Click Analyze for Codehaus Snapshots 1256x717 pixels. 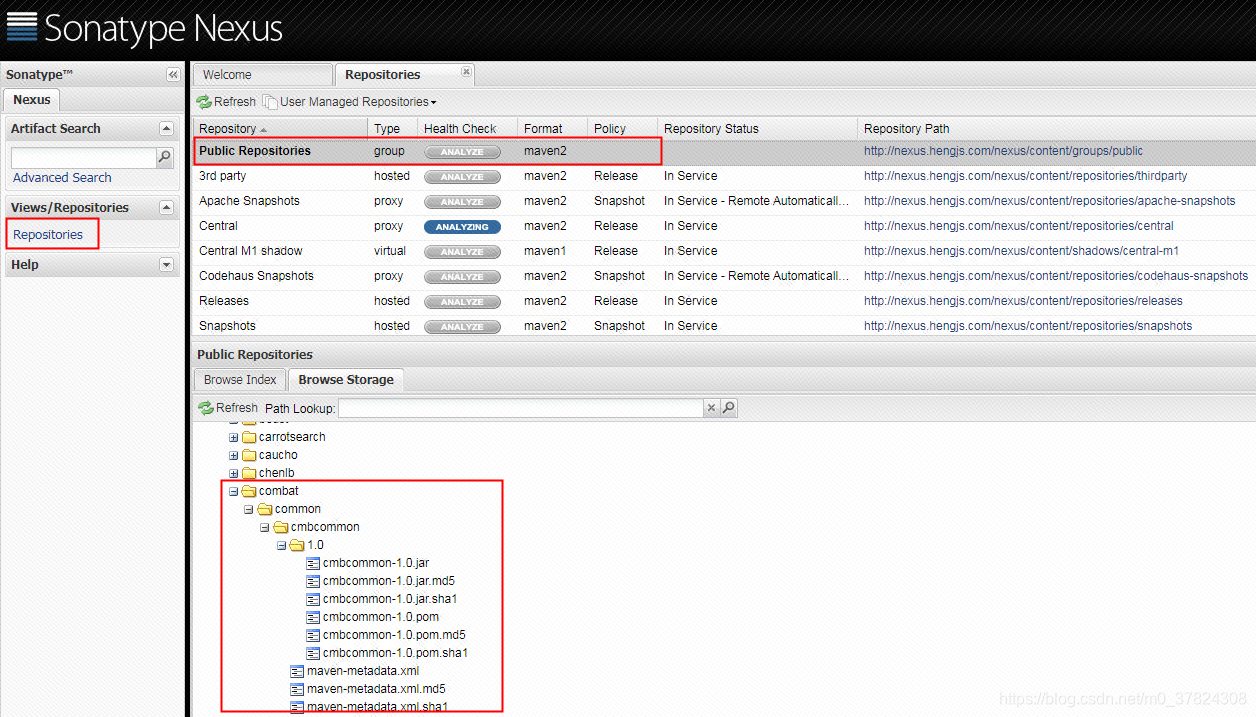click(x=462, y=277)
